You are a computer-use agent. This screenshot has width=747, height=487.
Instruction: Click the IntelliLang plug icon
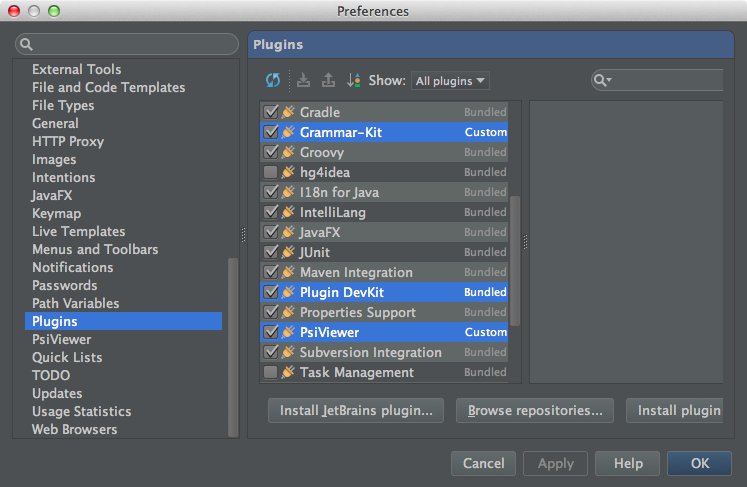point(288,212)
